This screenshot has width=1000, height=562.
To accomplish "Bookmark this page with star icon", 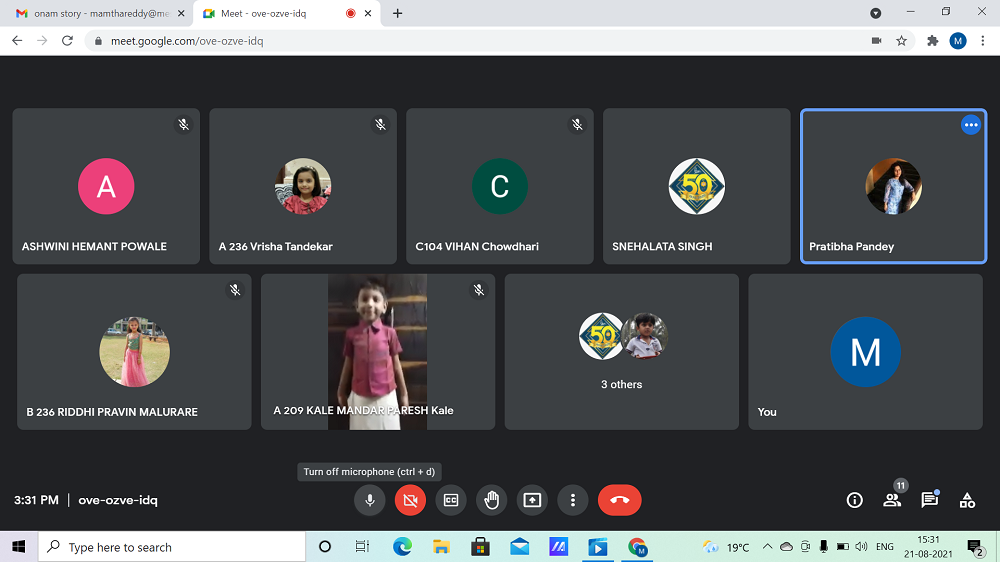I will click(901, 41).
